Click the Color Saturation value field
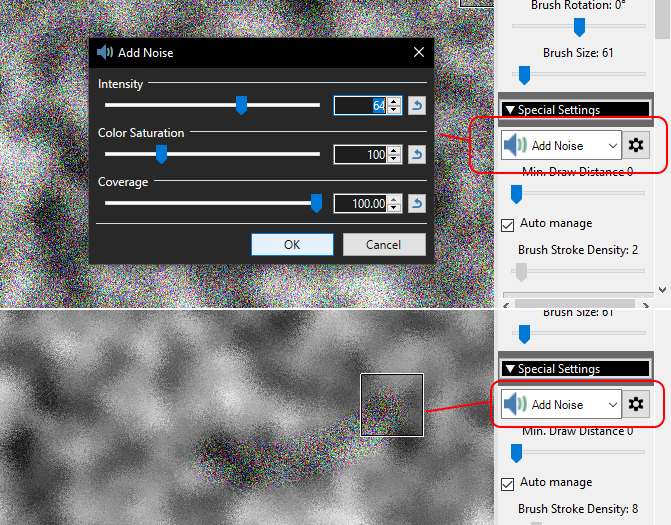The width and height of the screenshot is (671, 525). point(360,154)
